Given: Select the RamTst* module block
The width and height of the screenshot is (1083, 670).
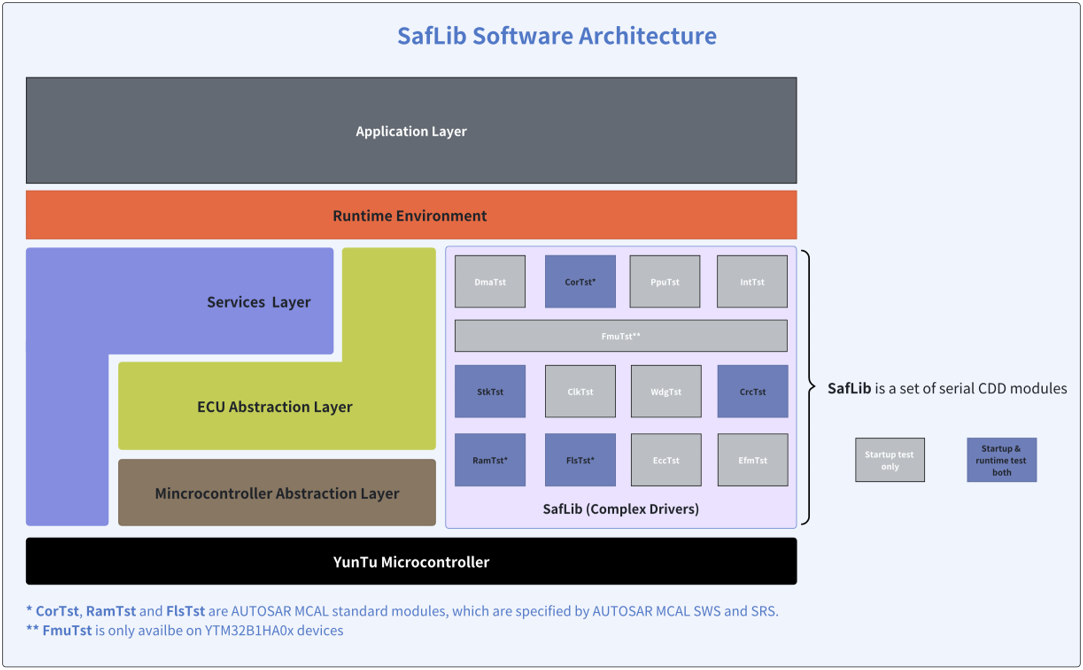Looking at the screenshot, I should pos(490,460).
